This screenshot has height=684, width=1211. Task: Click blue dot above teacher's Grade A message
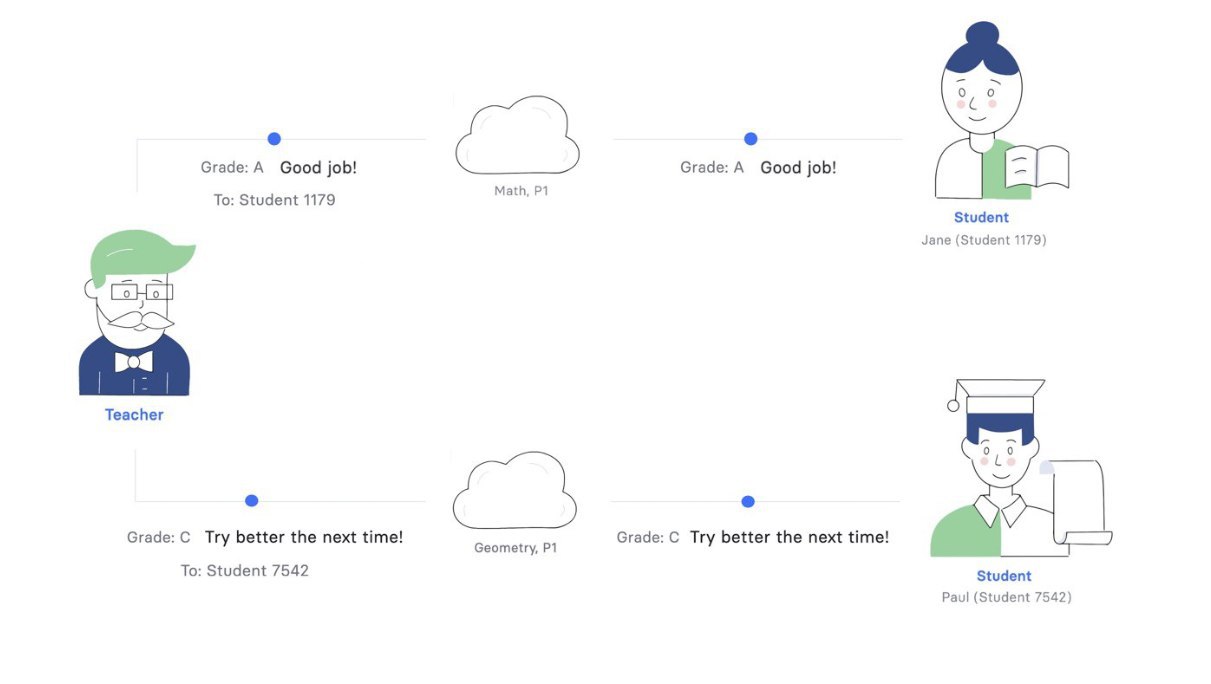[x=274, y=139]
